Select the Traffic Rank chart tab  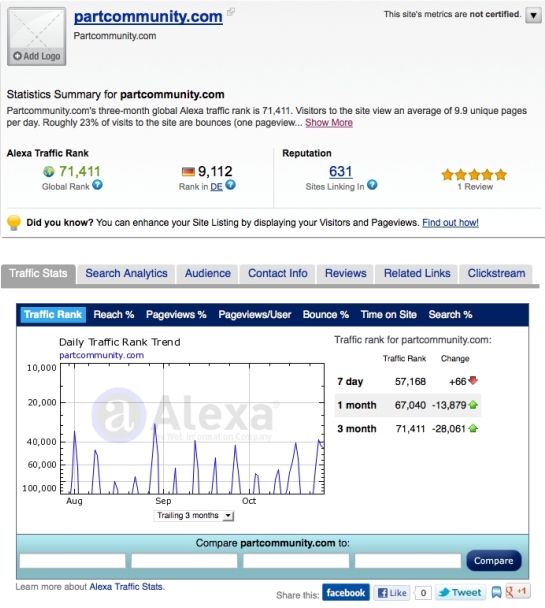[53, 314]
